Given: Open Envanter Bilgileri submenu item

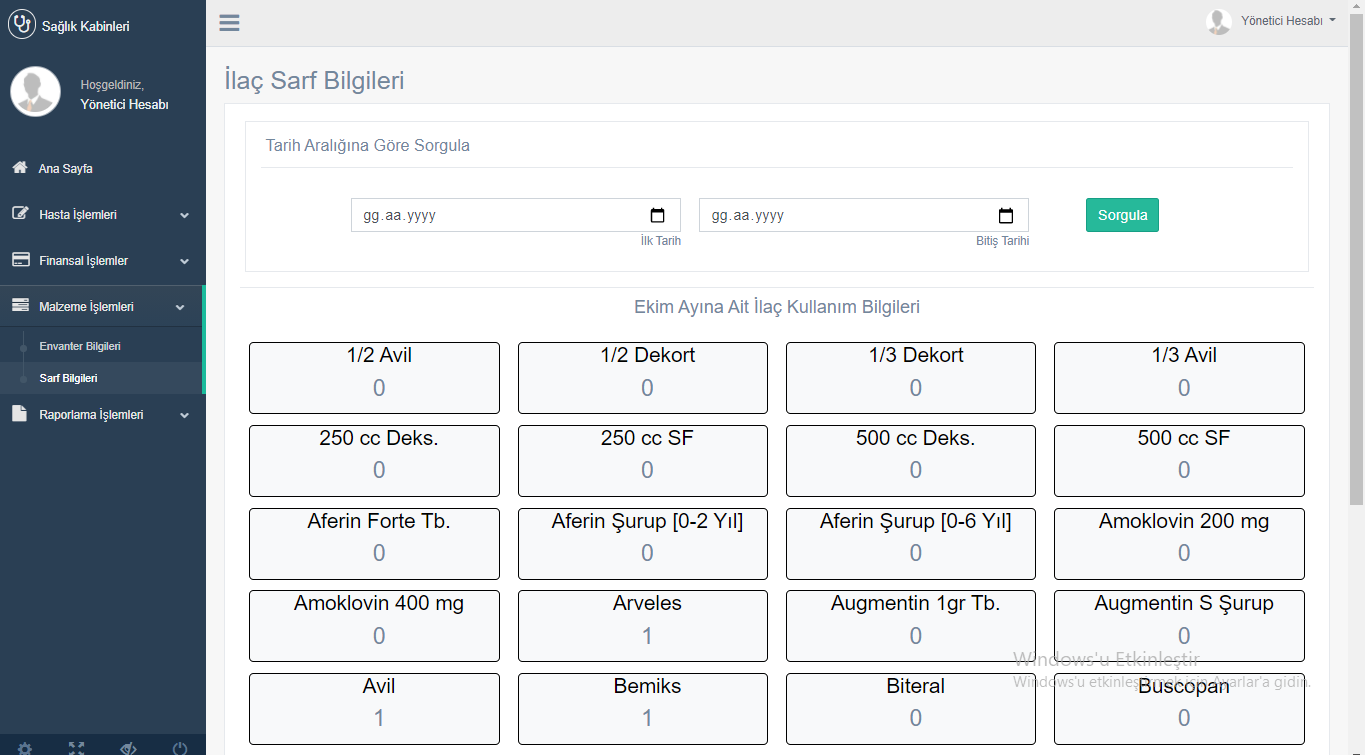Looking at the screenshot, I should click(80, 346).
